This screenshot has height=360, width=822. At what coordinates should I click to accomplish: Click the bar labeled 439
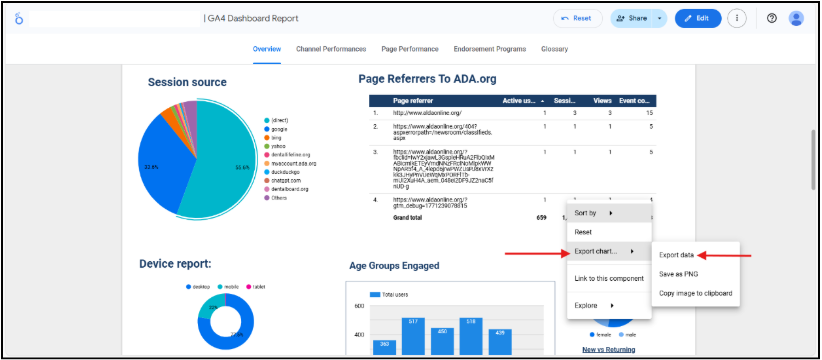500,342
